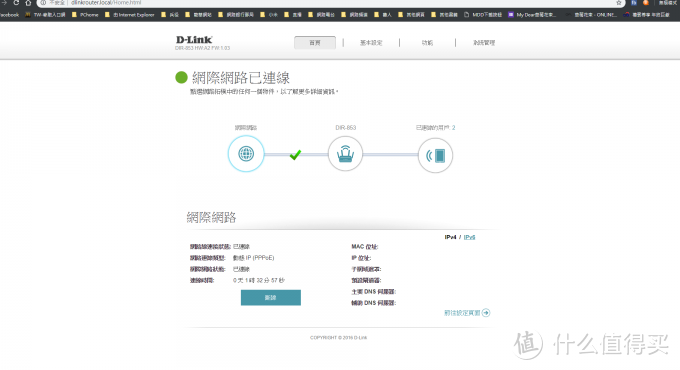680x370 pixels.
Task: Click the browser forward arrow
Action: tap(4, 3)
